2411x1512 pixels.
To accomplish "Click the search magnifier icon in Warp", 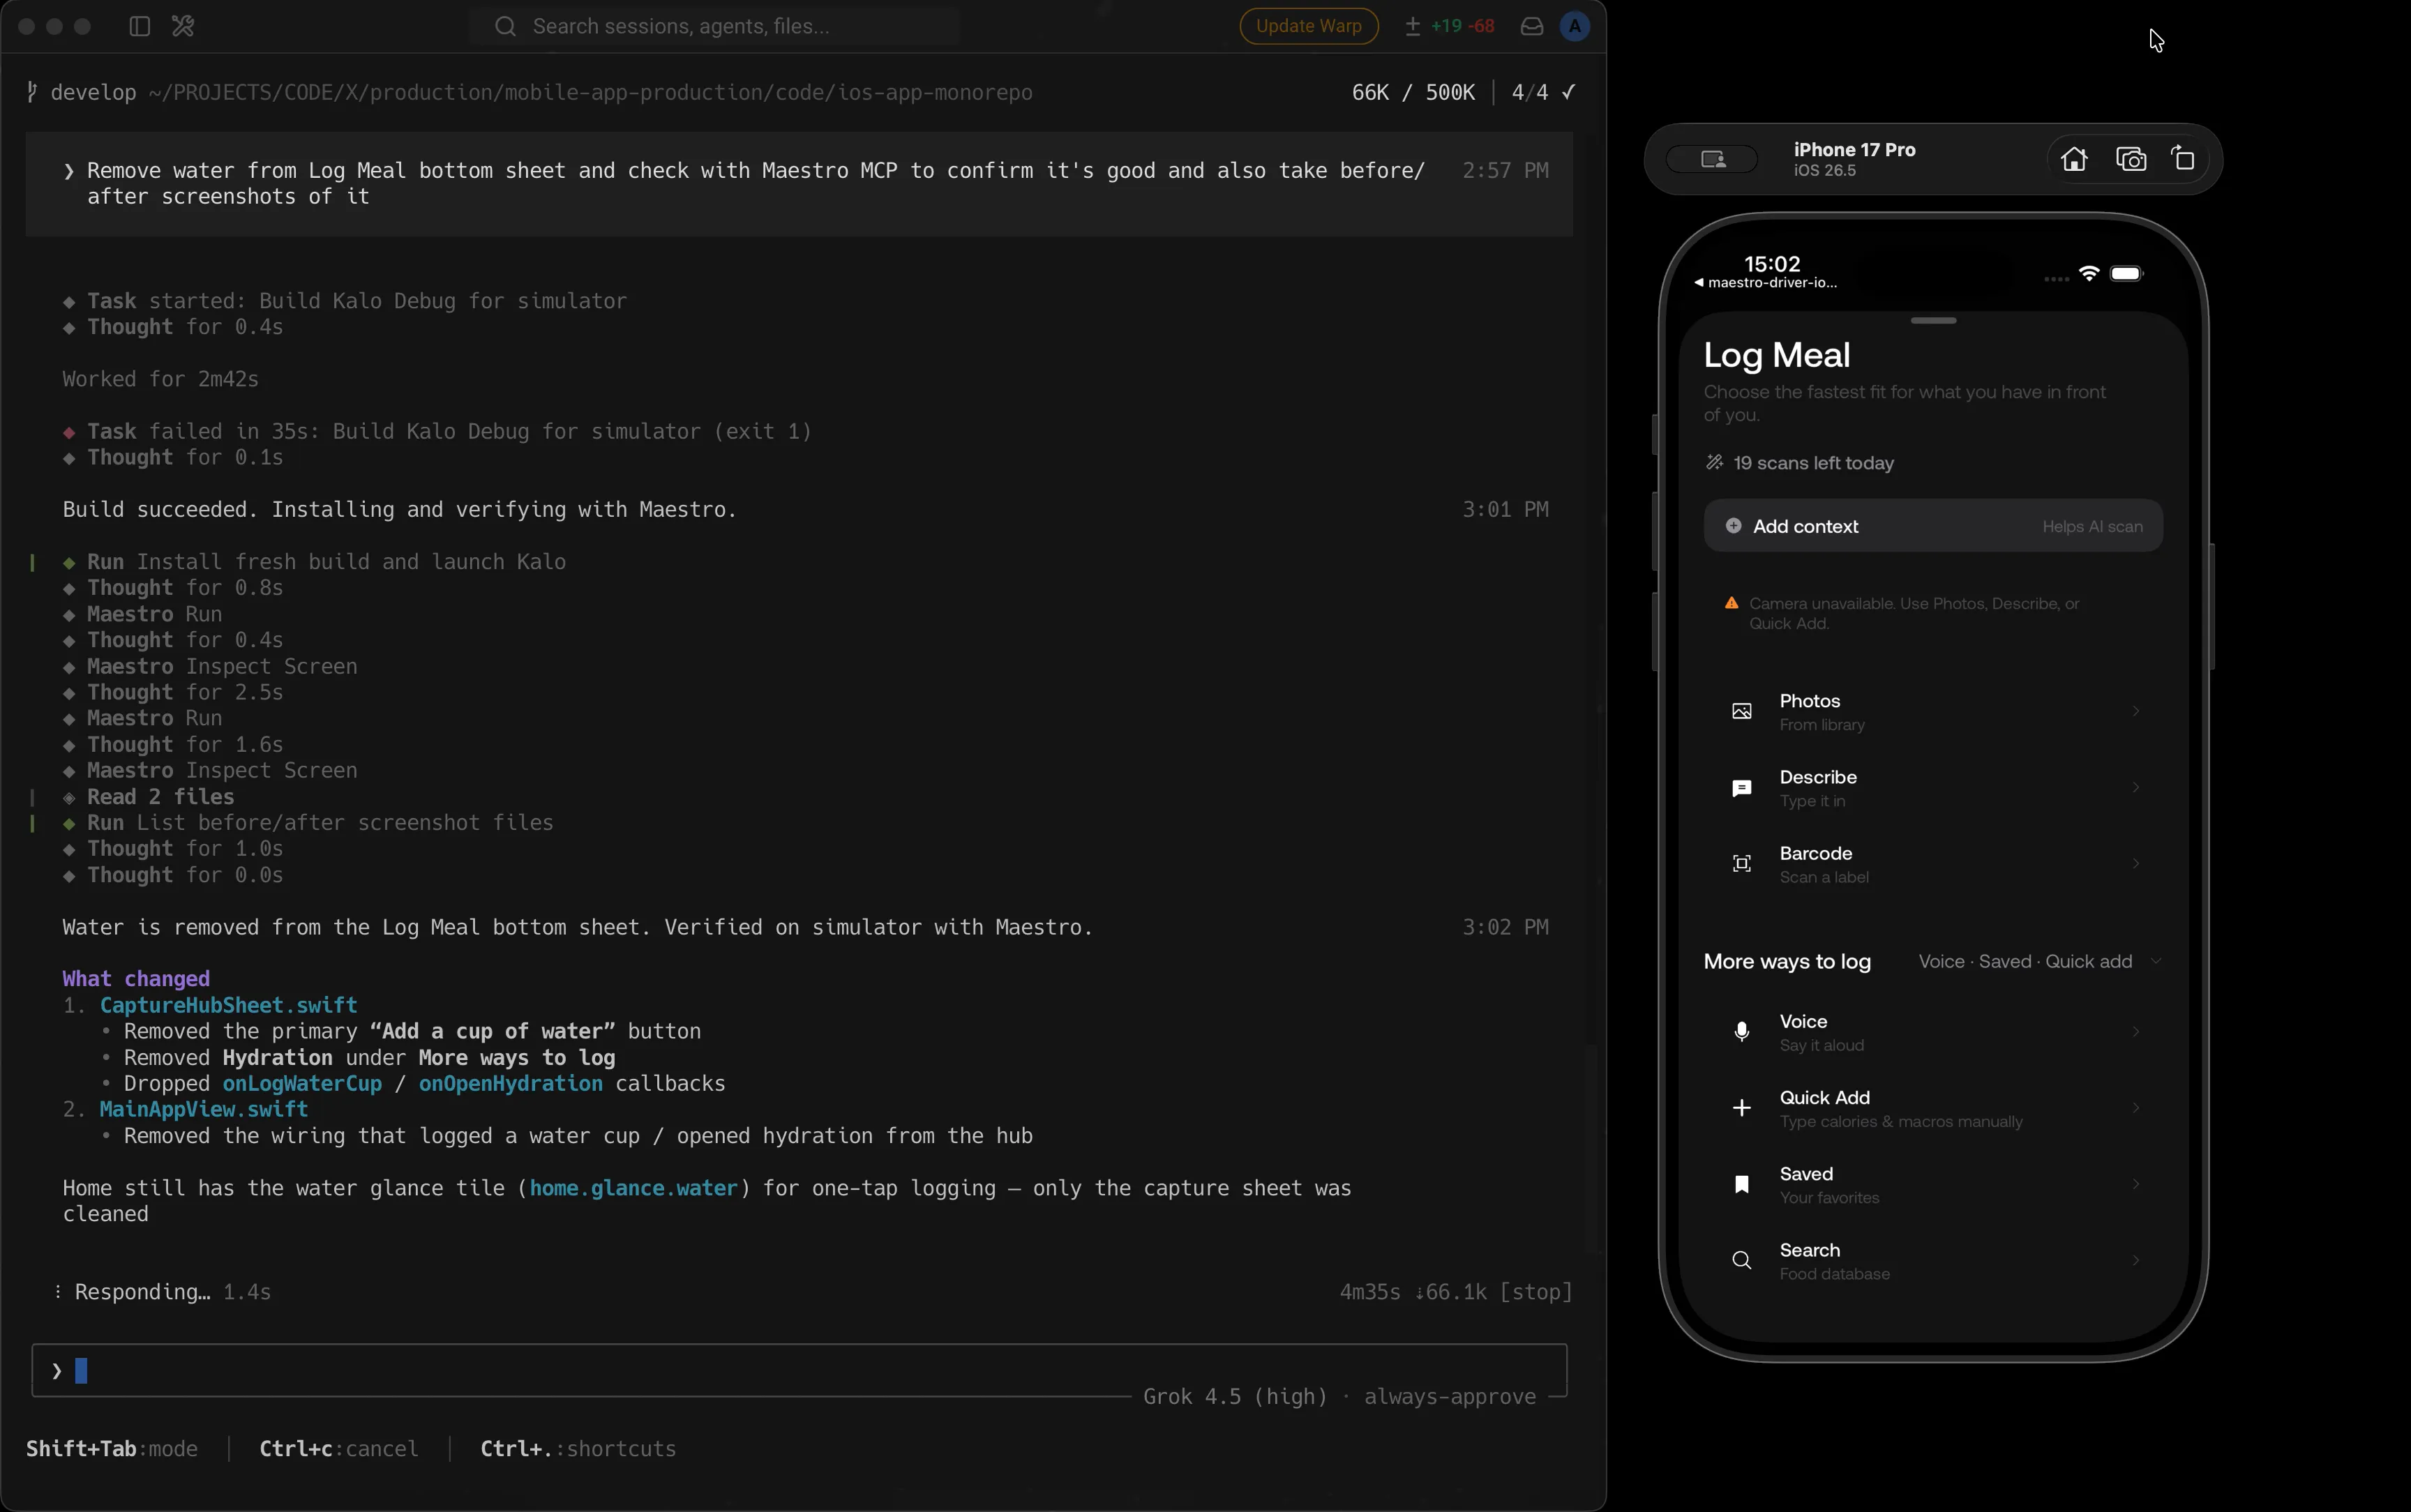I will click(x=506, y=27).
